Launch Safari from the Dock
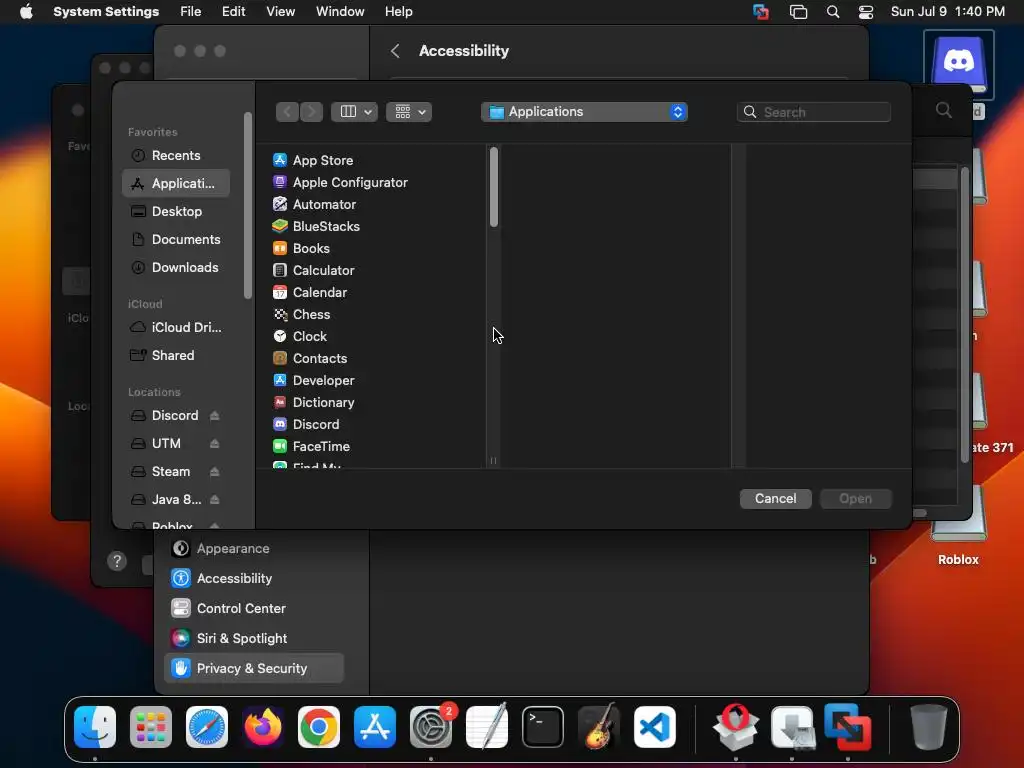 (207, 727)
